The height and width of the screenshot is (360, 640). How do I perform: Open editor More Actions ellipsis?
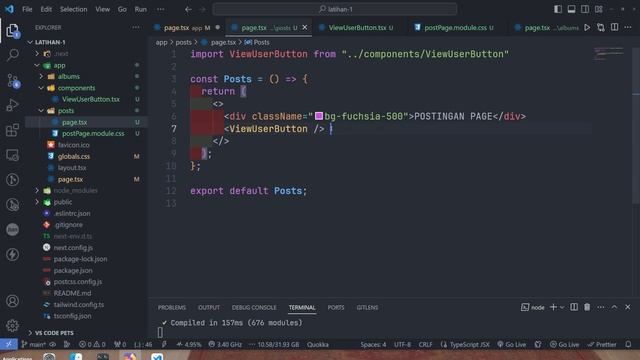(x=628, y=27)
